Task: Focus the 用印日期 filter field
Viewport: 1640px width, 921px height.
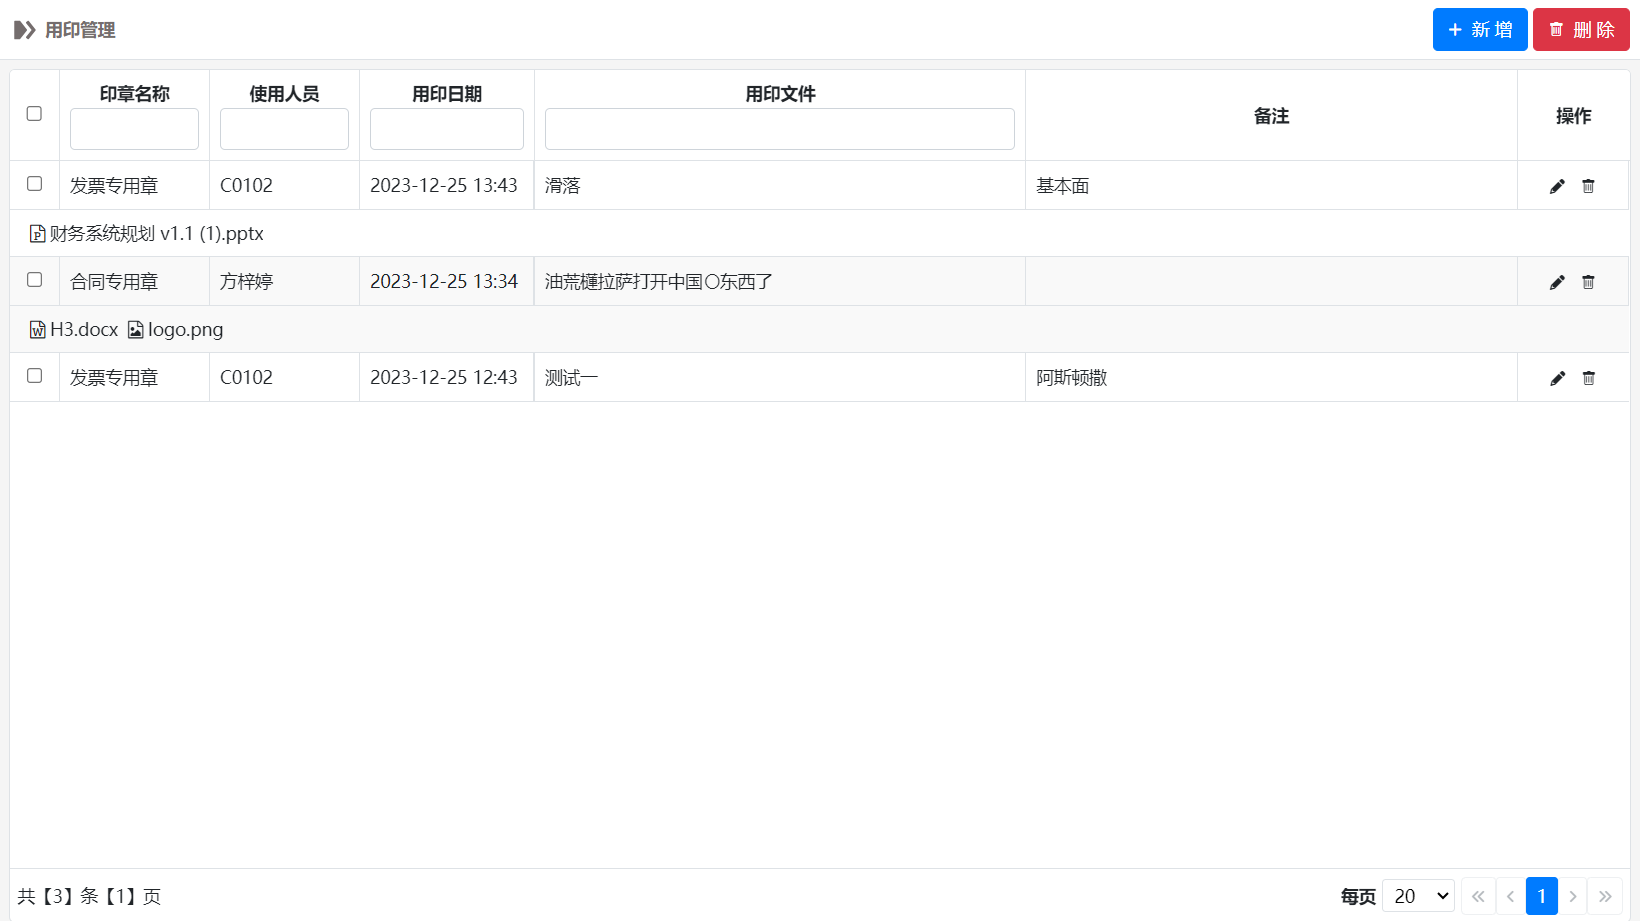Action: click(x=447, y=129)
